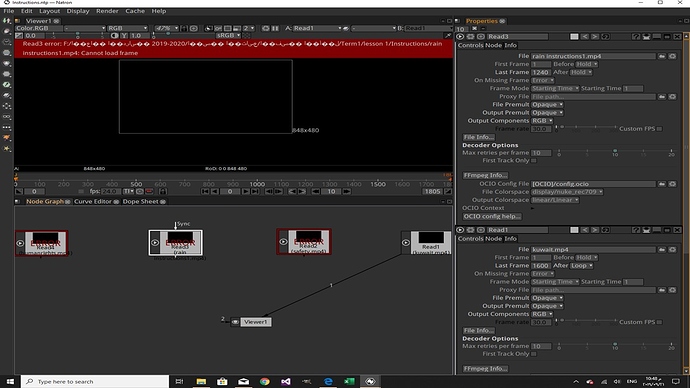Toggle the Read3 node preview play icon
Image resolution: width=690 pixels, height=388 pixels.
[155, 242]
